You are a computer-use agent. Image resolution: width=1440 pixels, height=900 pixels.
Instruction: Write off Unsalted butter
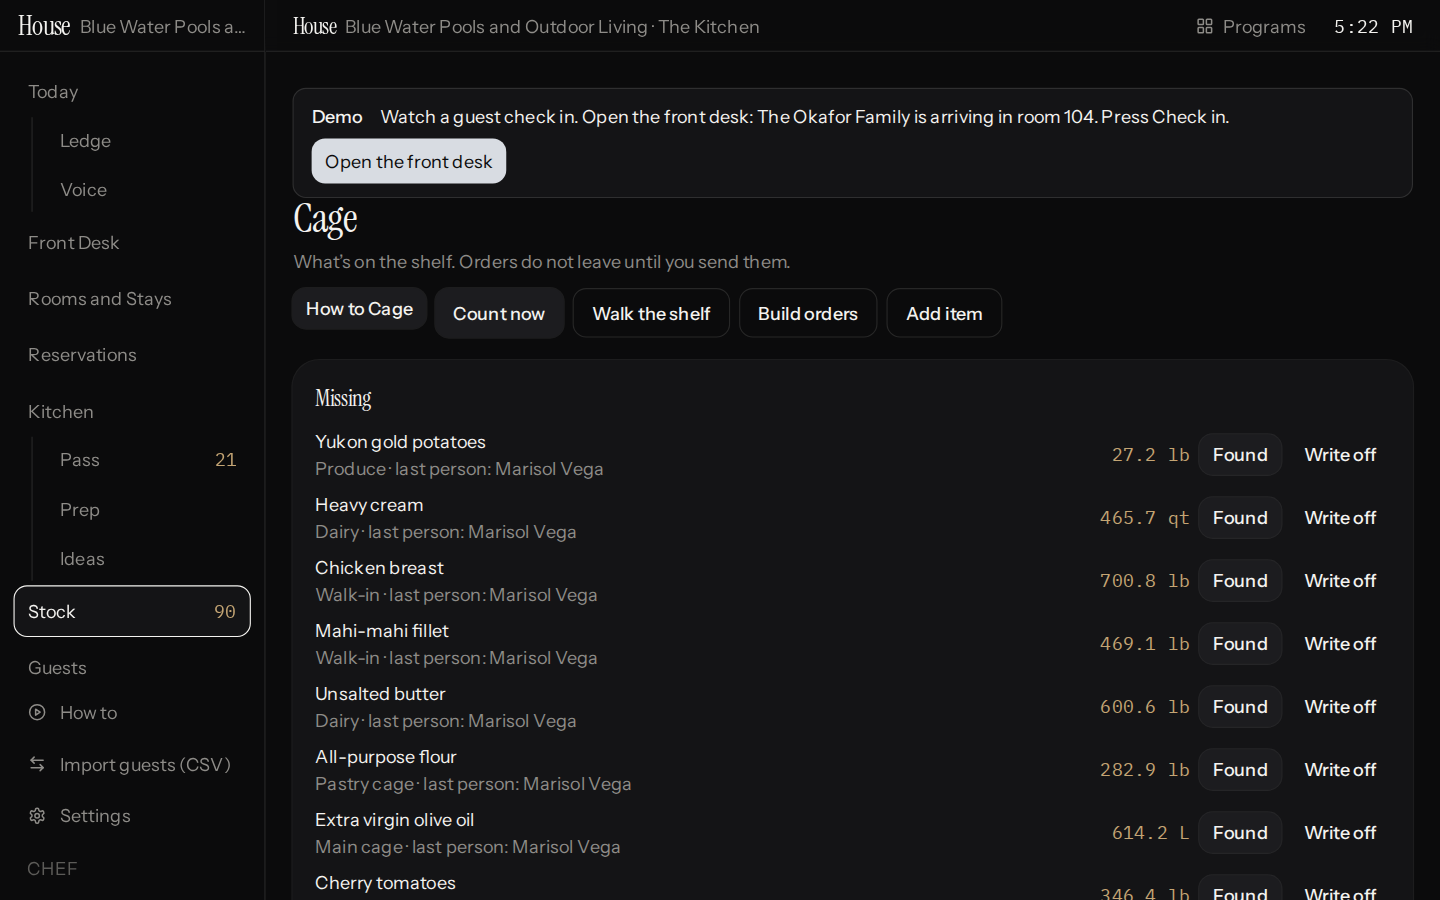(1340, 707)
